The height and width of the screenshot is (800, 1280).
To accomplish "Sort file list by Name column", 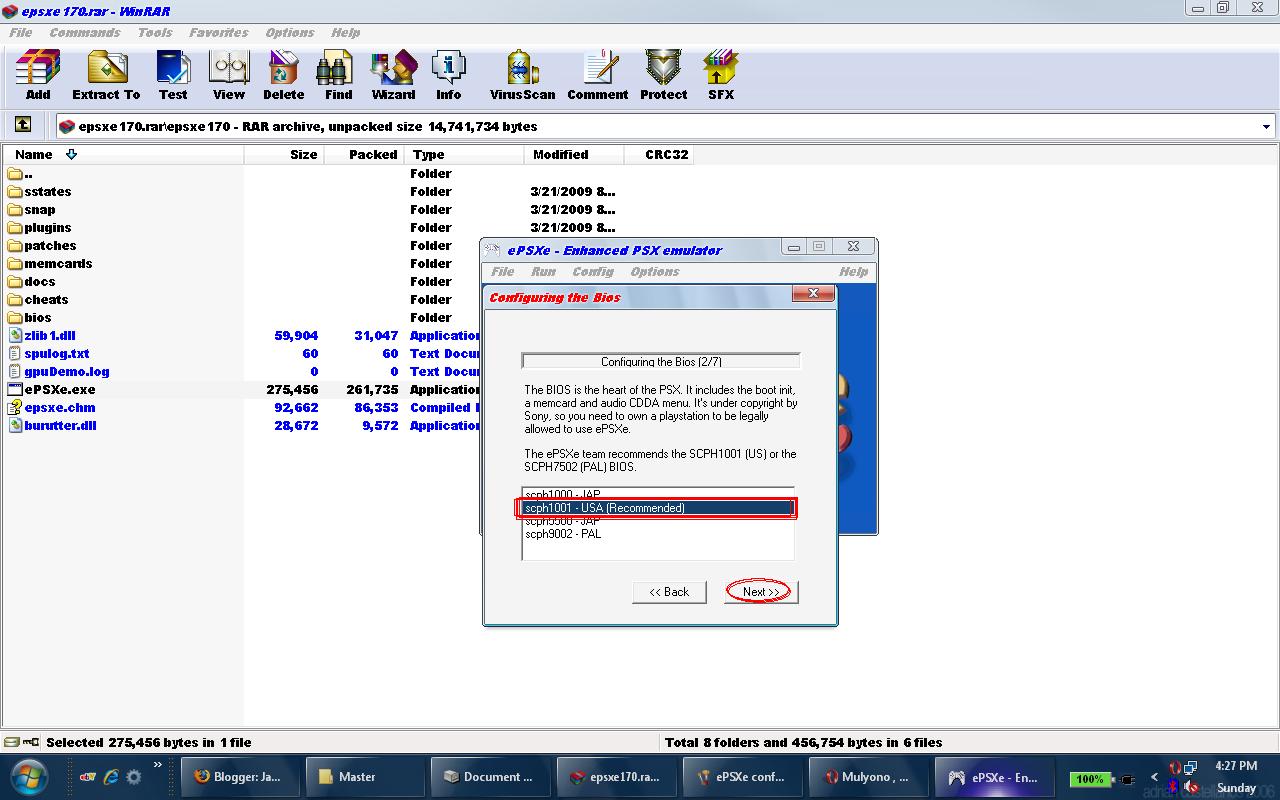I will coord(123,154).
